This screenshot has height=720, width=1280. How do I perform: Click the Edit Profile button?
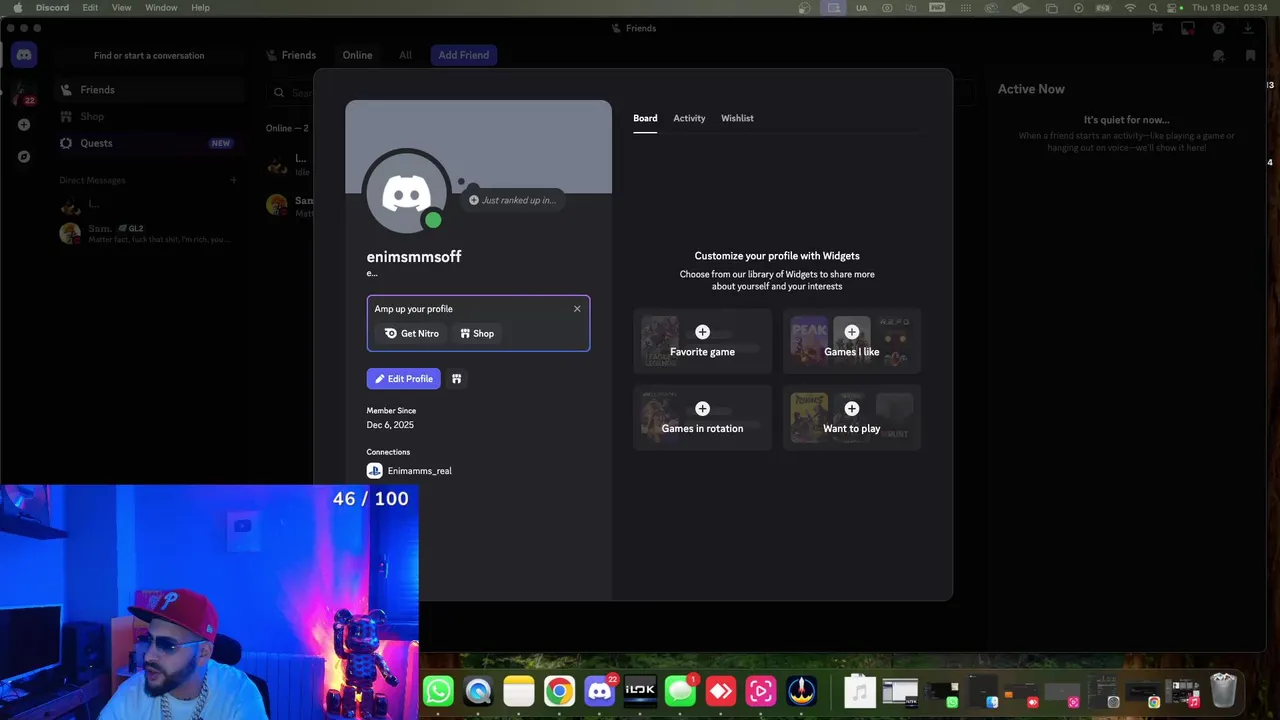pos(404,379)
